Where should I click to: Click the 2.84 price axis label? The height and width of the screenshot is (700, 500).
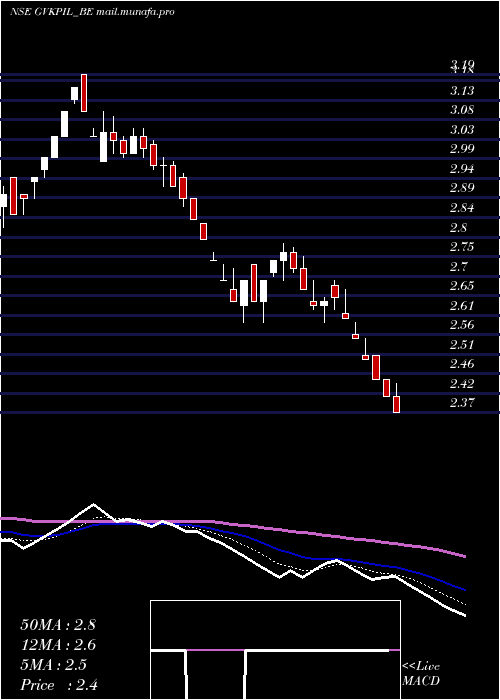[462, 207]
